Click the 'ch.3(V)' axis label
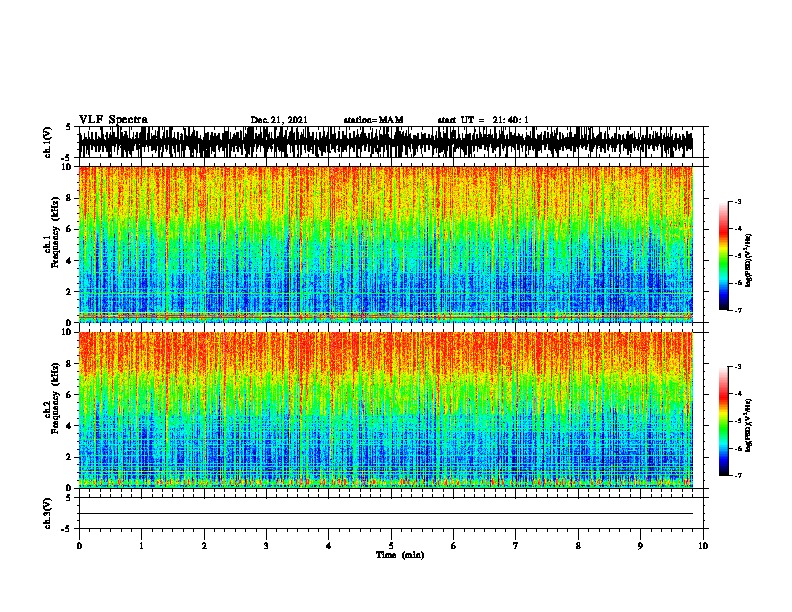Viewport: 792px width, 612px height. point(47,513)
